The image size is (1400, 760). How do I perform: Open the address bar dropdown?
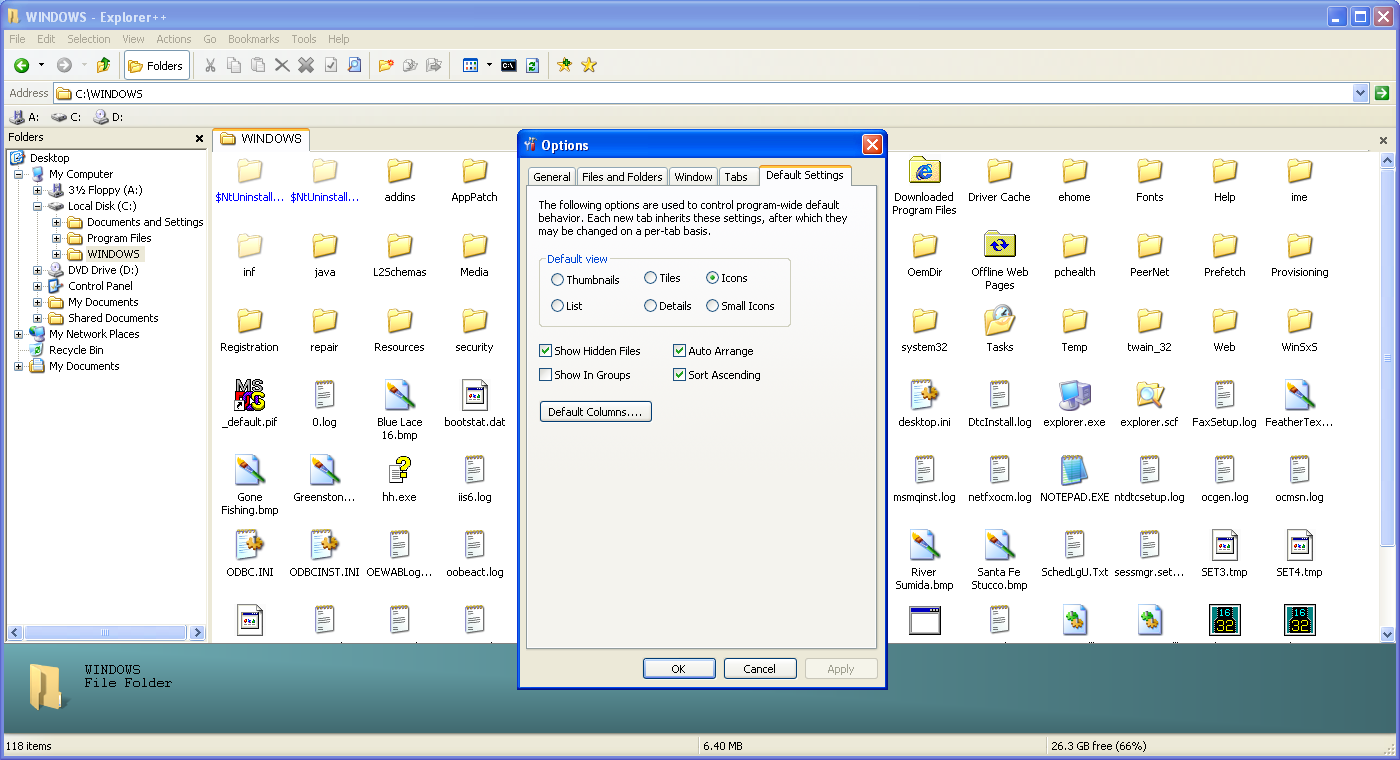pyautogui.click(x=1360, y=93)
